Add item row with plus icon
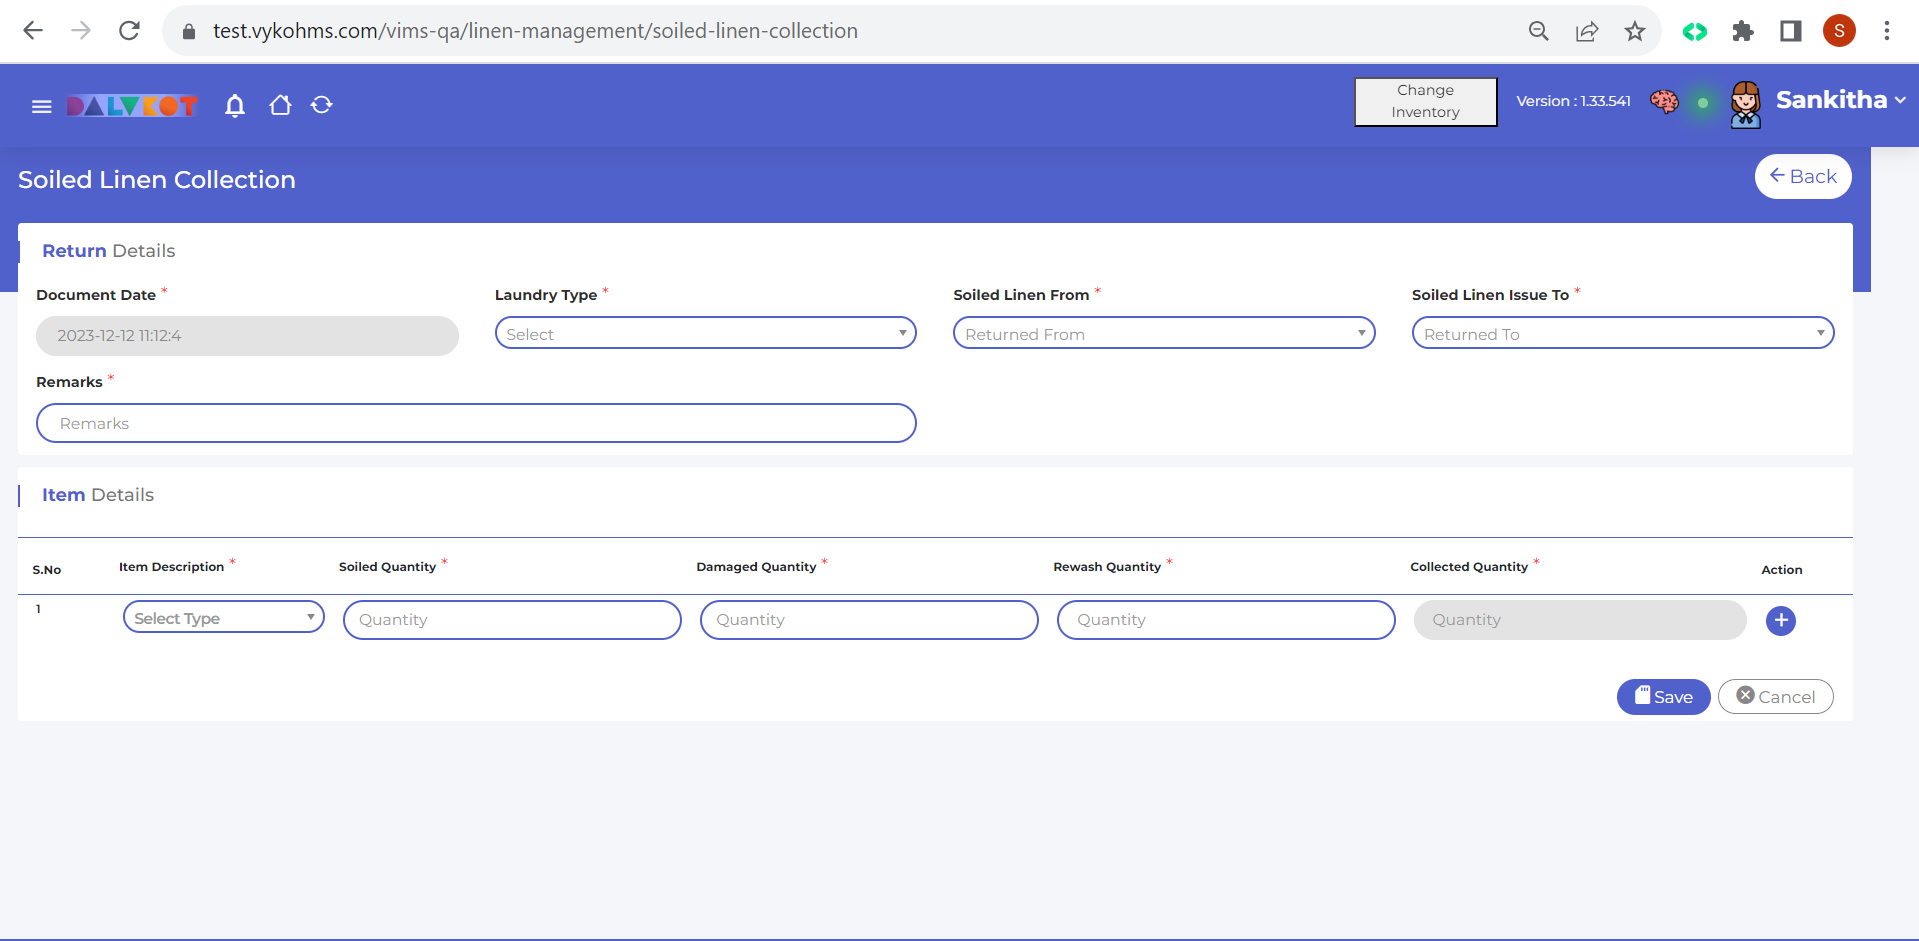Viewport: 1919px width, 941px height. [x=1780, y=621]
